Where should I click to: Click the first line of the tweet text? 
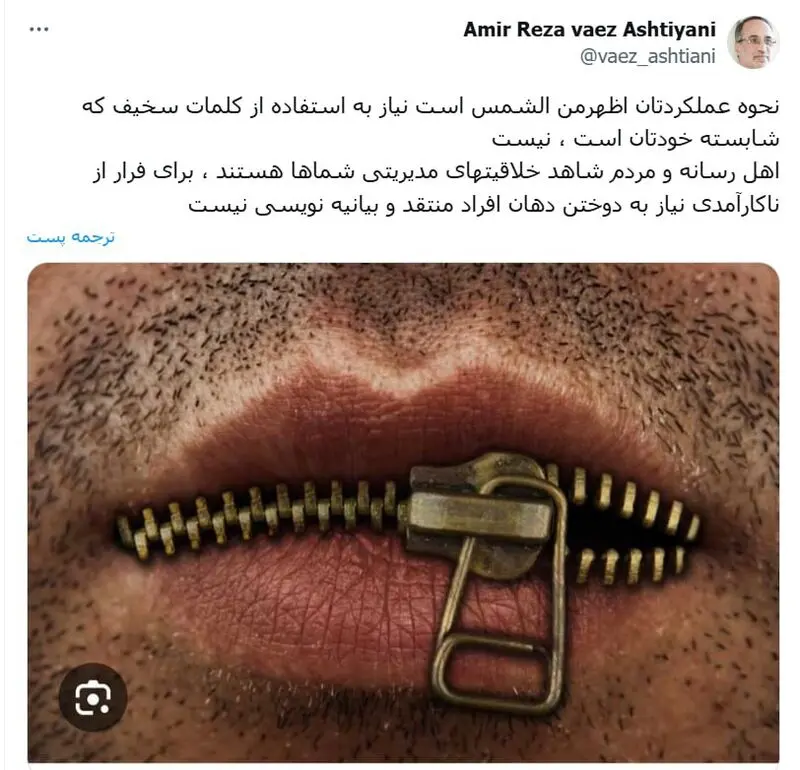(x=431, y=107)
